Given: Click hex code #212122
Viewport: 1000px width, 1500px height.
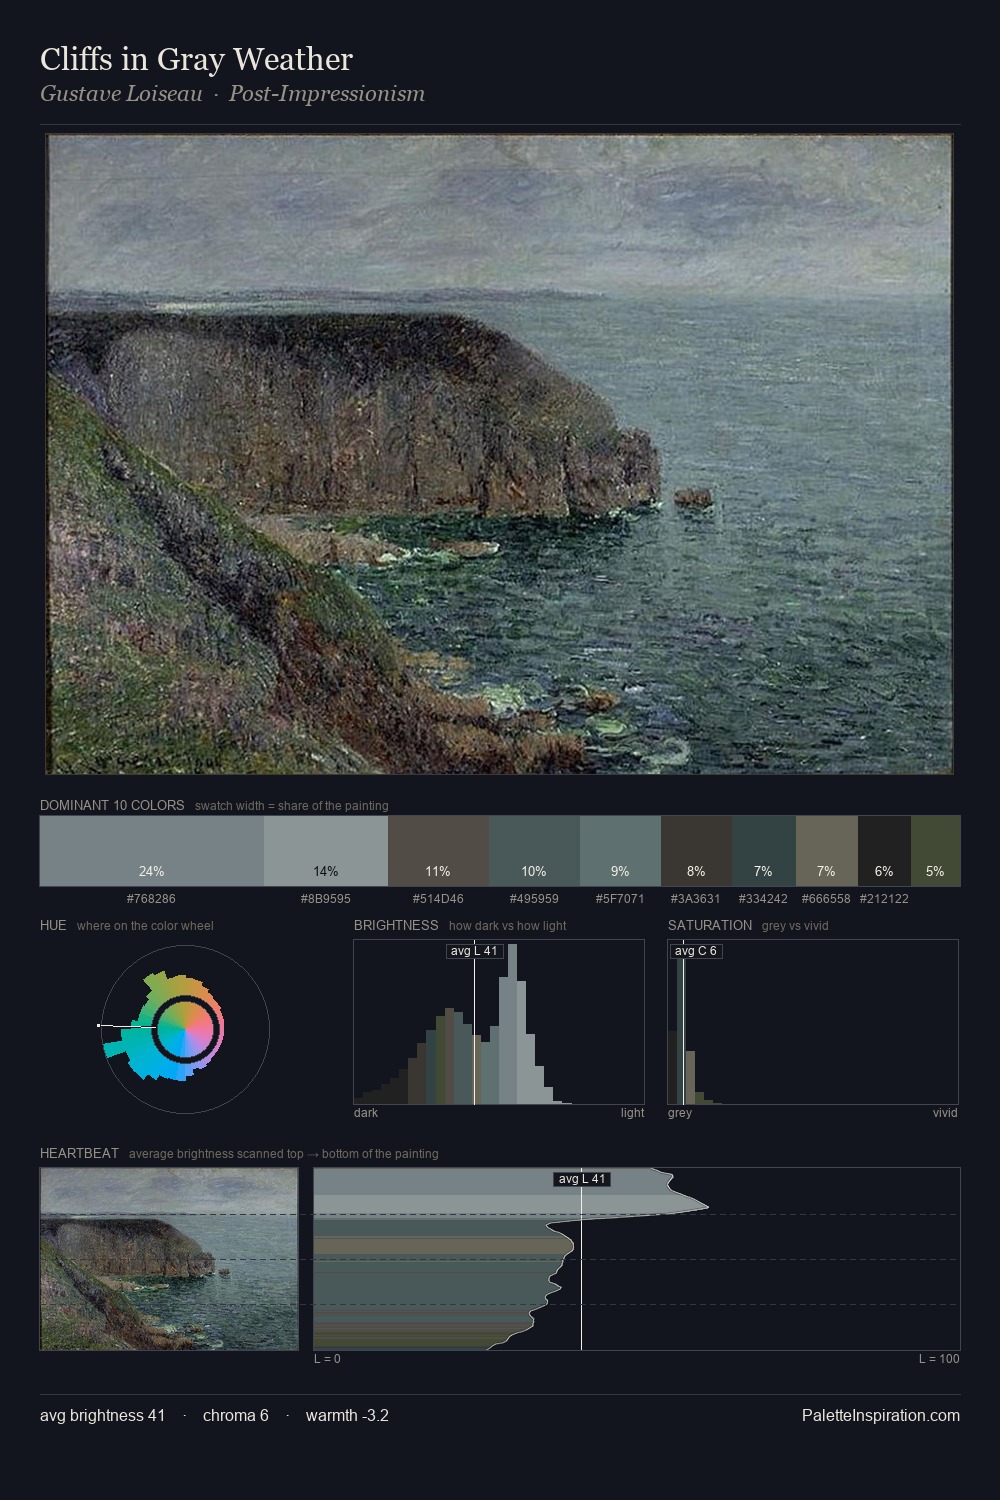Looking at the screenshot, I should [x=884, y=899].
